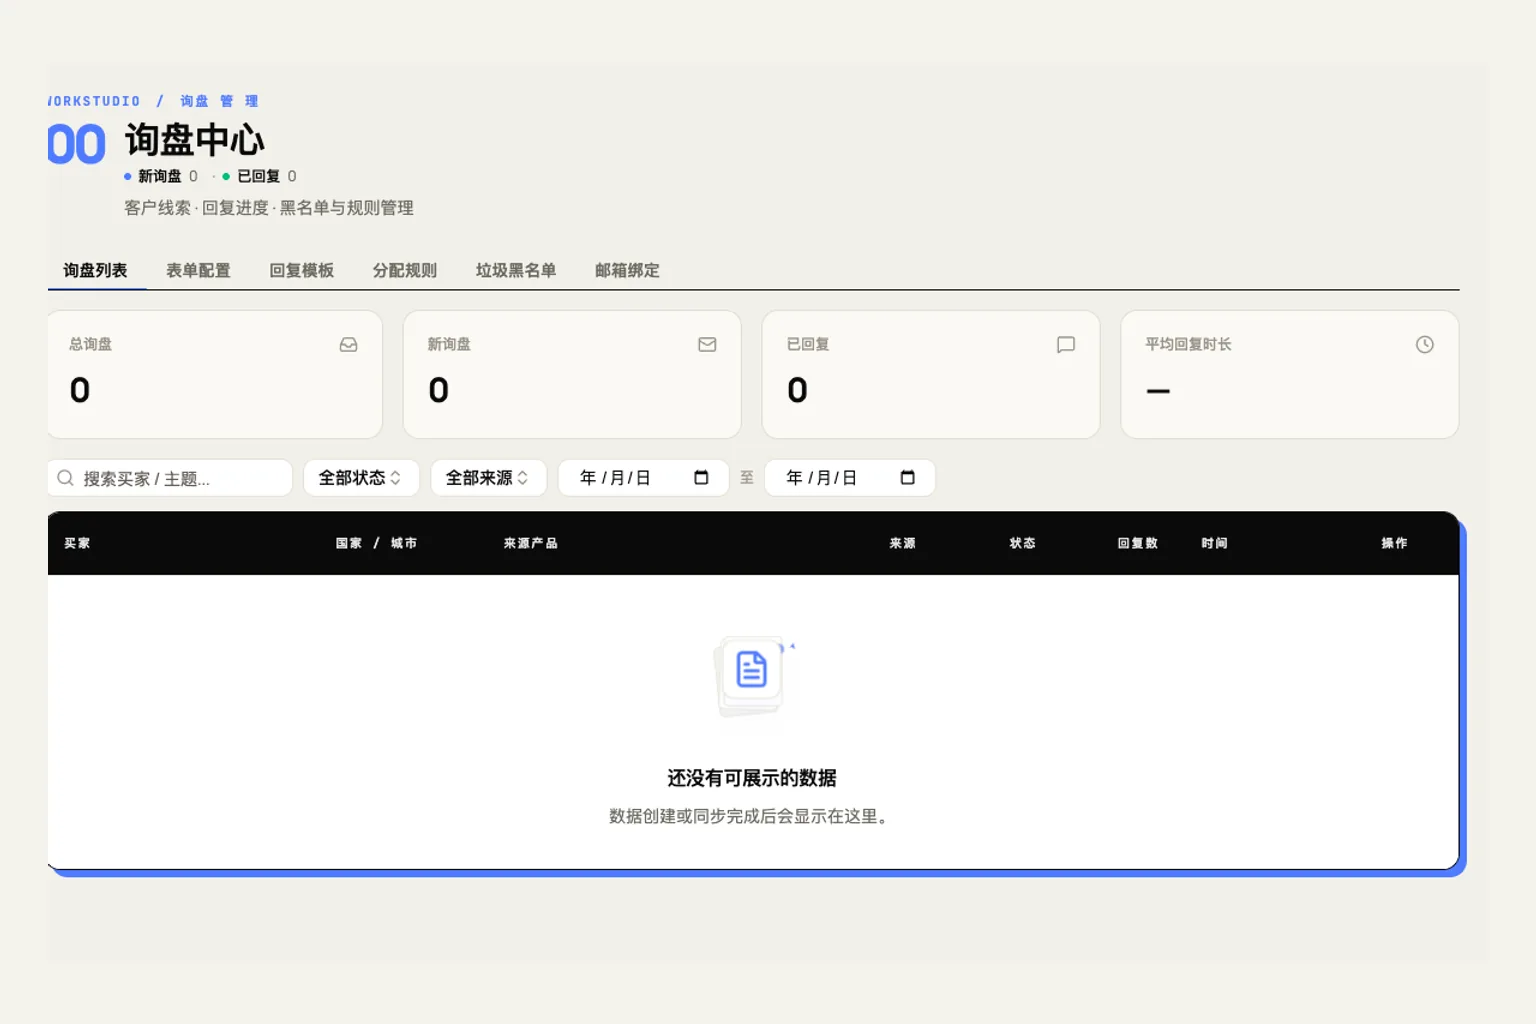Click the 询盘管理 breadcrumb
This screenshot has height=1024, width=1536.
pos(219,102)
